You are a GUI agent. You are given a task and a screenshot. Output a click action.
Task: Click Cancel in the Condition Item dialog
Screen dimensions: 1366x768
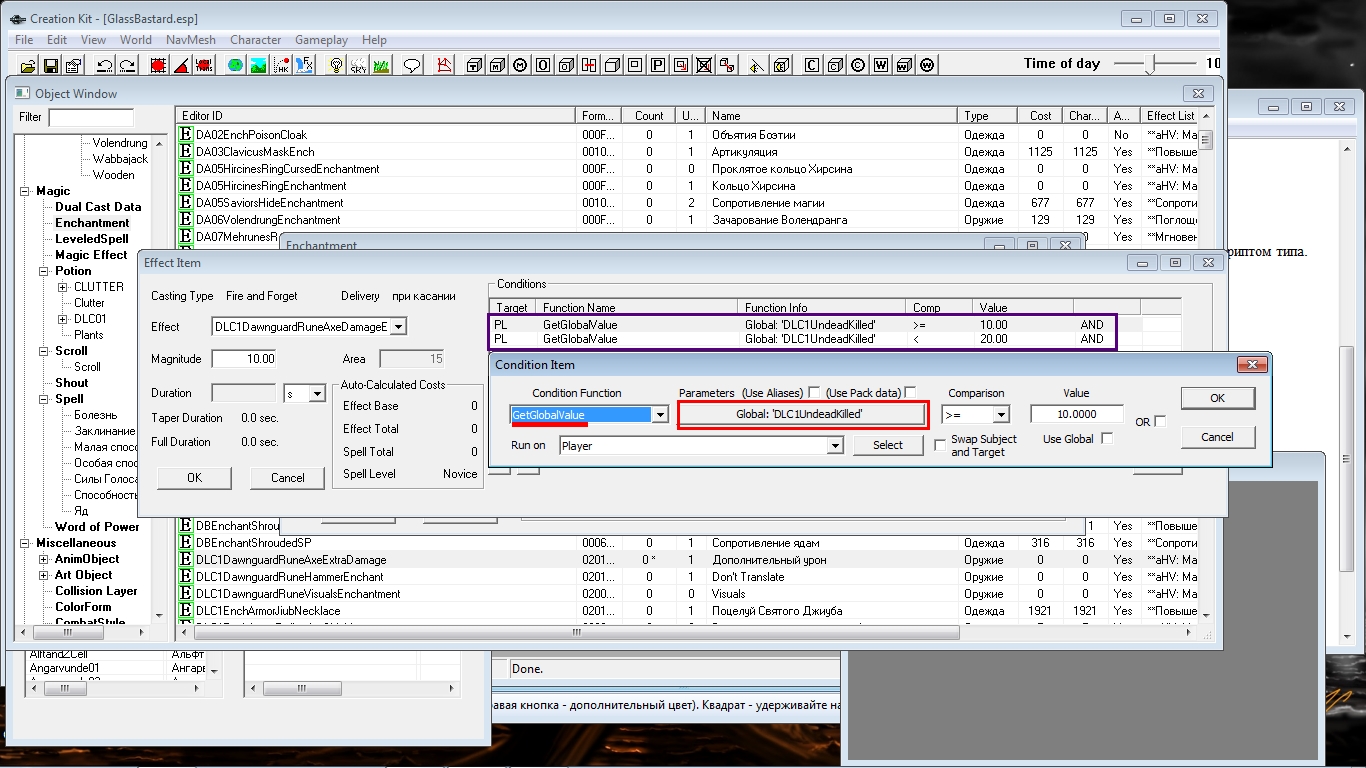(x=1216, y=437)
